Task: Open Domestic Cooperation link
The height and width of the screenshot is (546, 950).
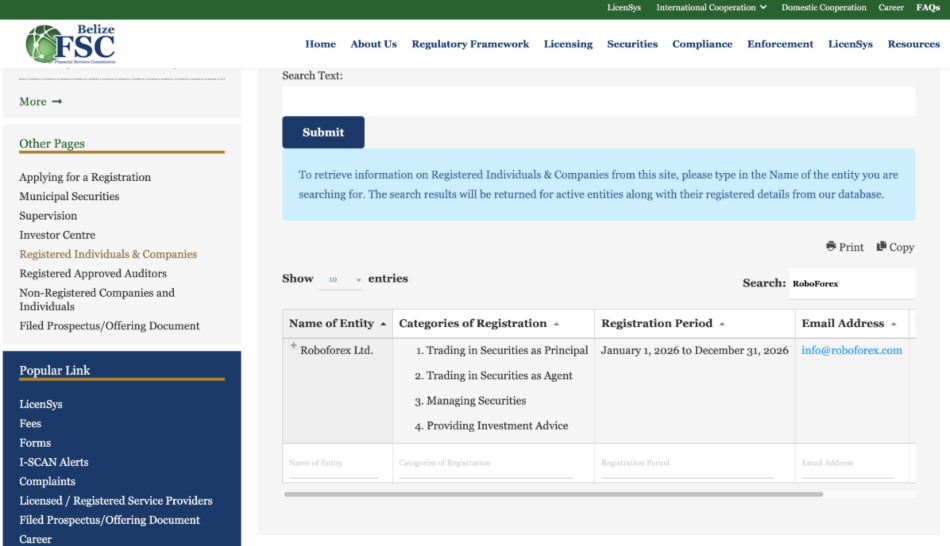Action: click(823, 7)
